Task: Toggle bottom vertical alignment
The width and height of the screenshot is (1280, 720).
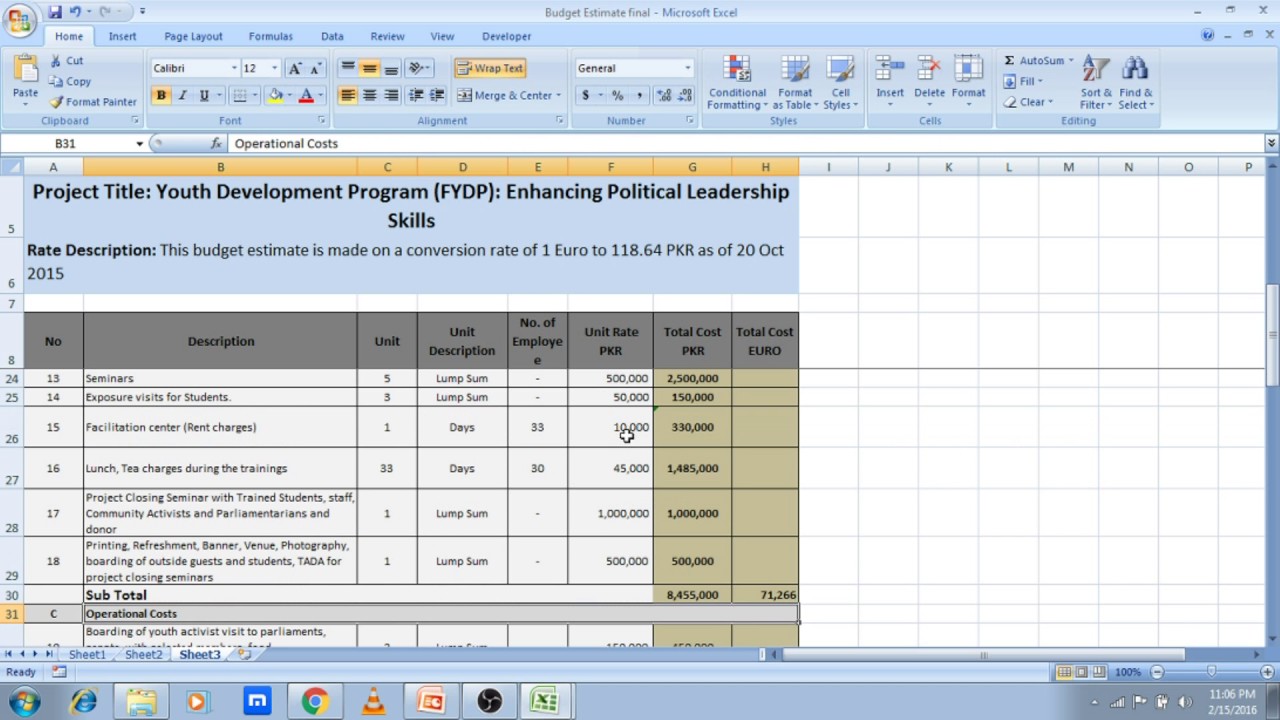Action: point(391,68)
